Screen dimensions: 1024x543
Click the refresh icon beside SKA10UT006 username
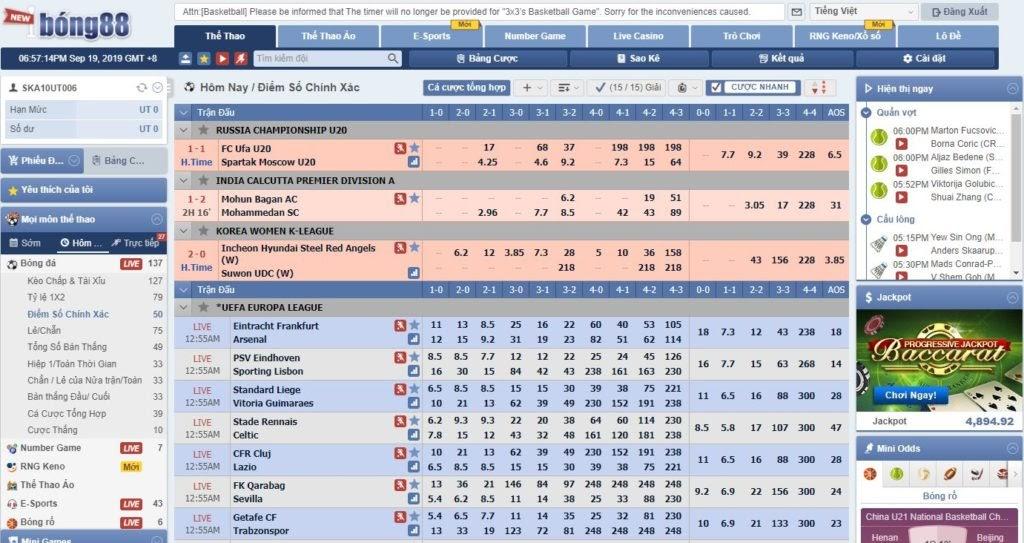click(142, 88)
